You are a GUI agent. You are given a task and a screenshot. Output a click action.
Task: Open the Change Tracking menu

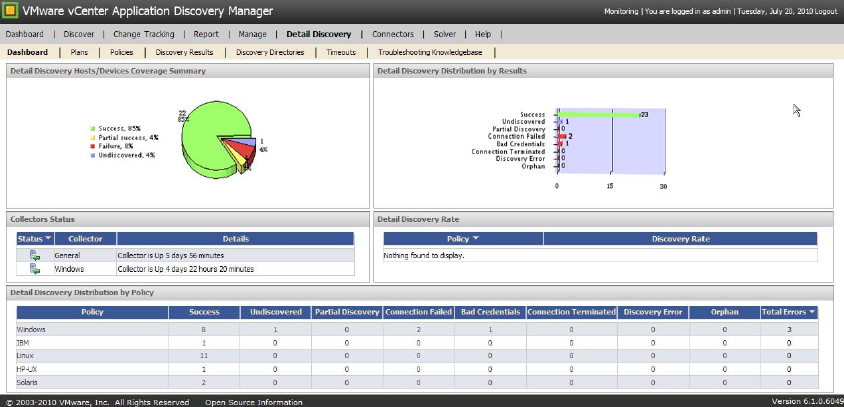(144, 34)
